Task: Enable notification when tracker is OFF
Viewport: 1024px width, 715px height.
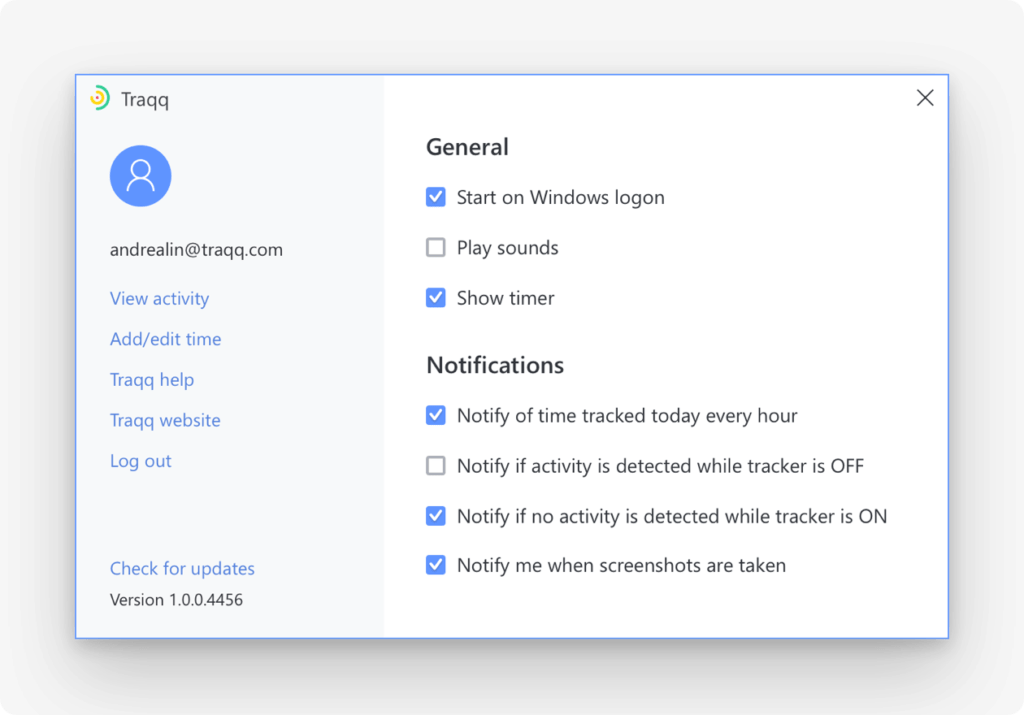Action: coord(436,466)
